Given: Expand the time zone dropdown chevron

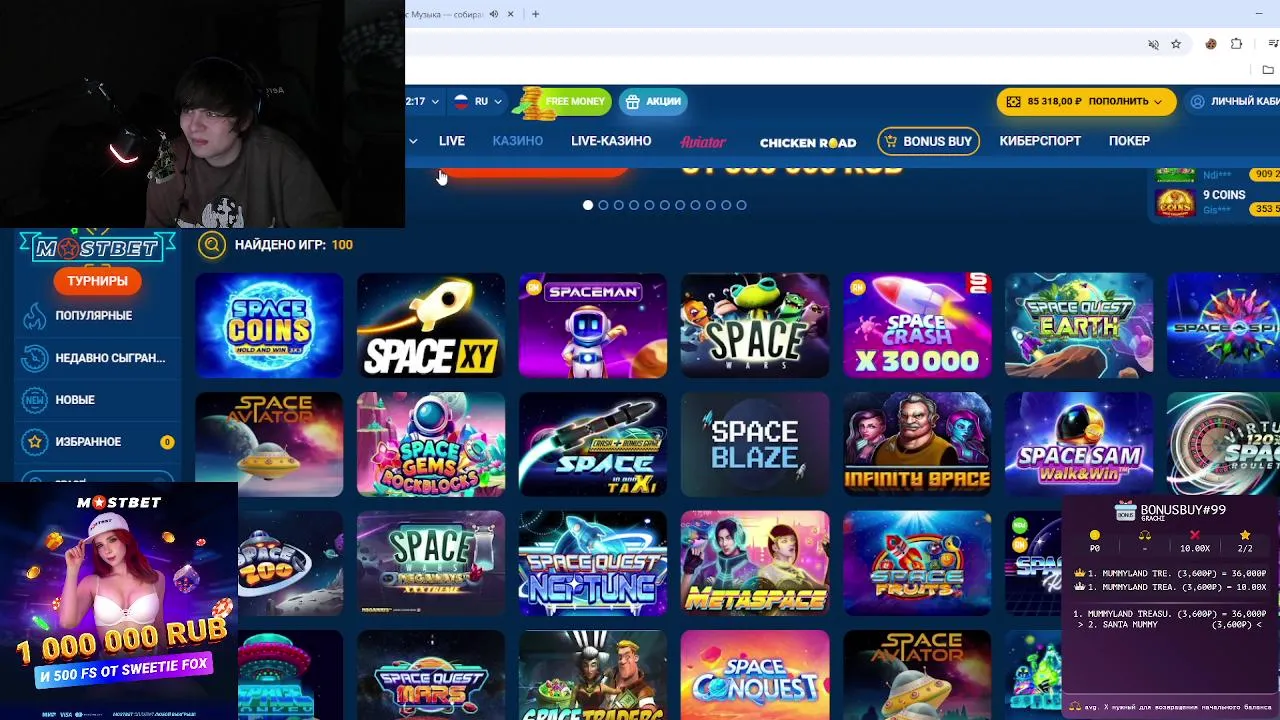Looking at the screenshot, I should pyautogui.click(x=435, y=102).
